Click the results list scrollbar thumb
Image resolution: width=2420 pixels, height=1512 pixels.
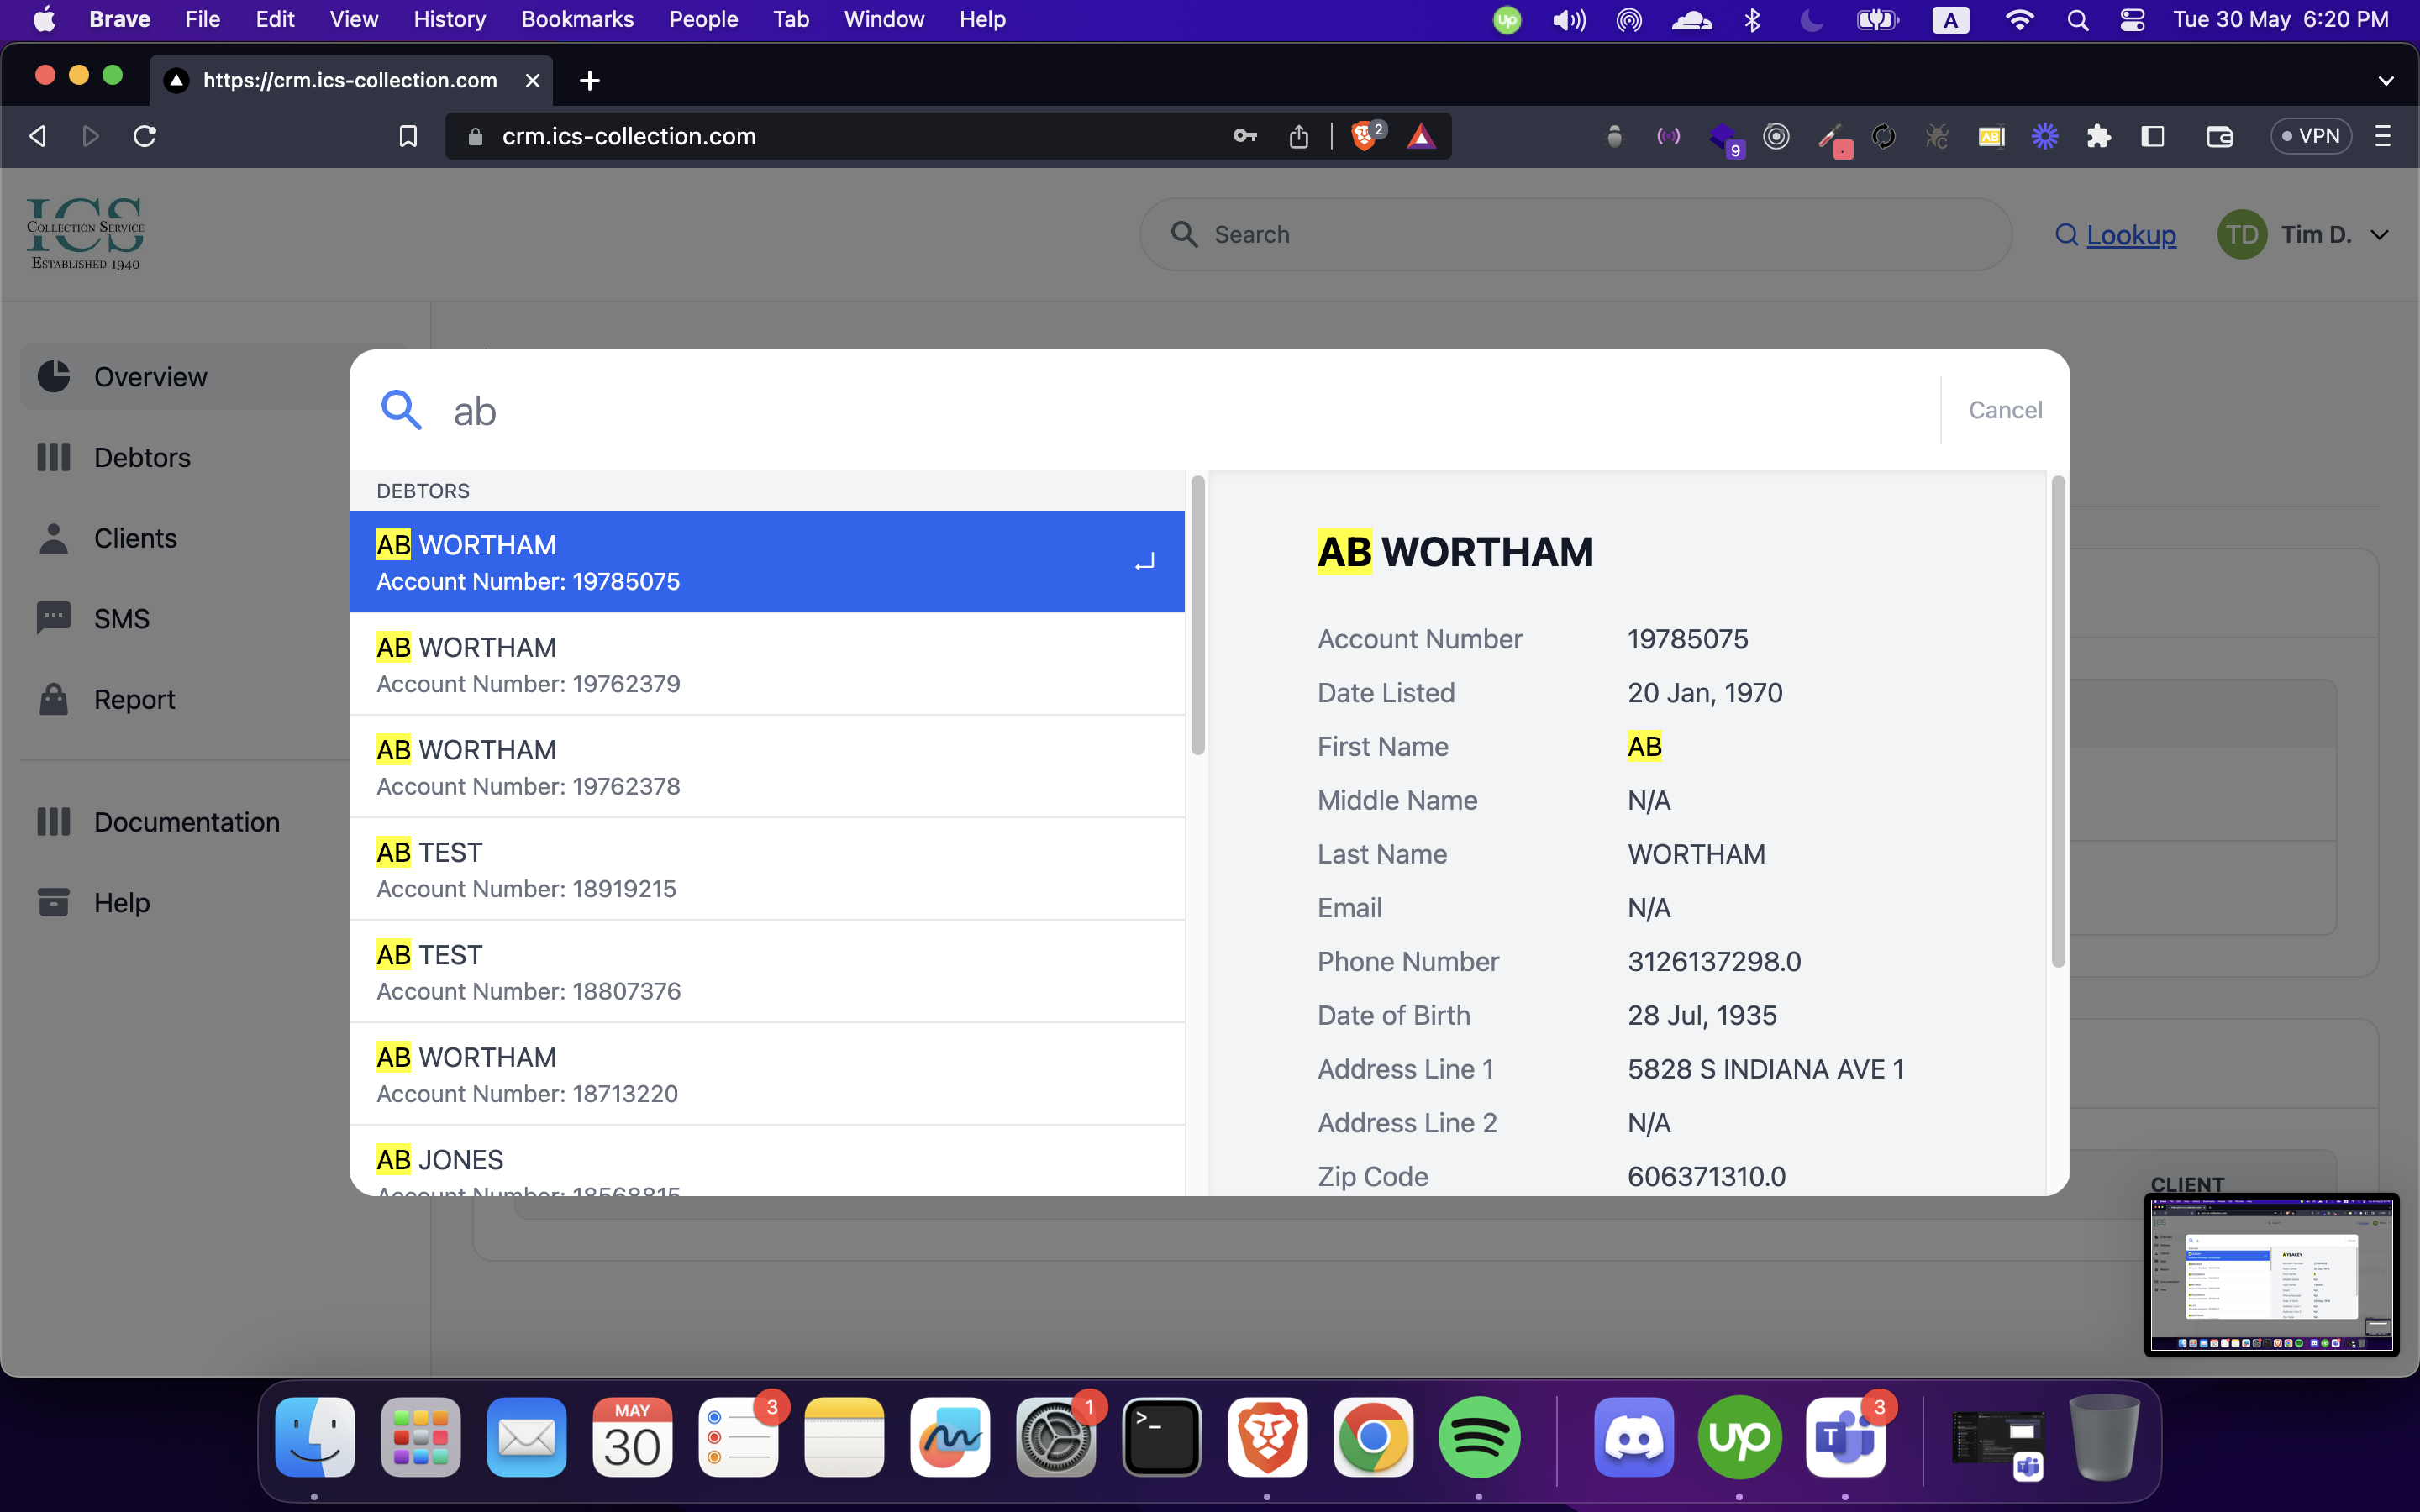point(1197,615)
